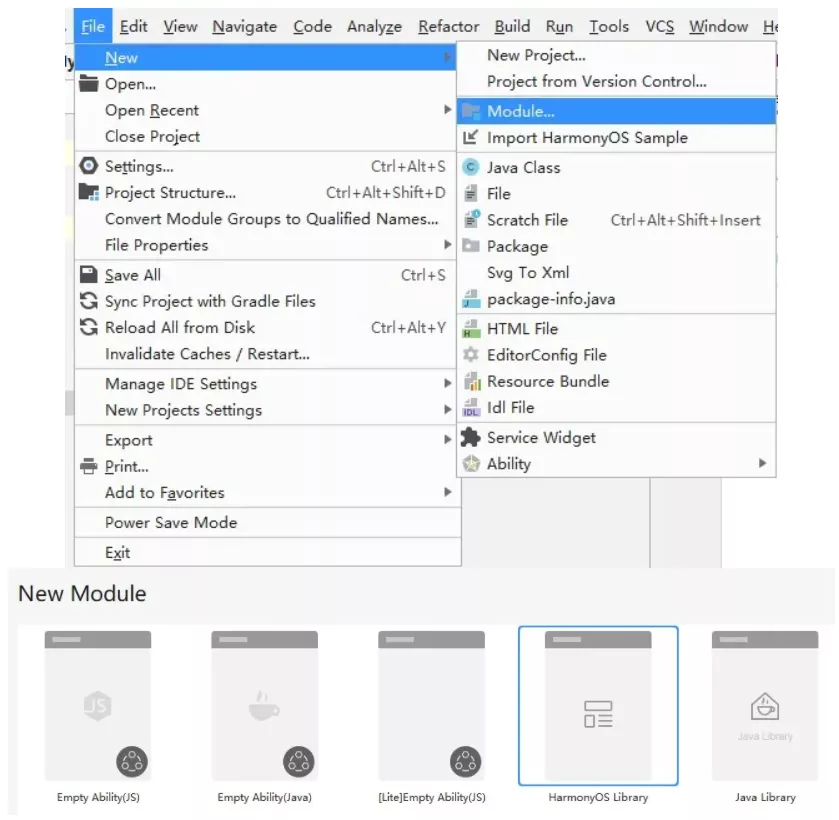Click the Module folder icon in submenu
Screen dimensions: 839x820
pos(471,111)
